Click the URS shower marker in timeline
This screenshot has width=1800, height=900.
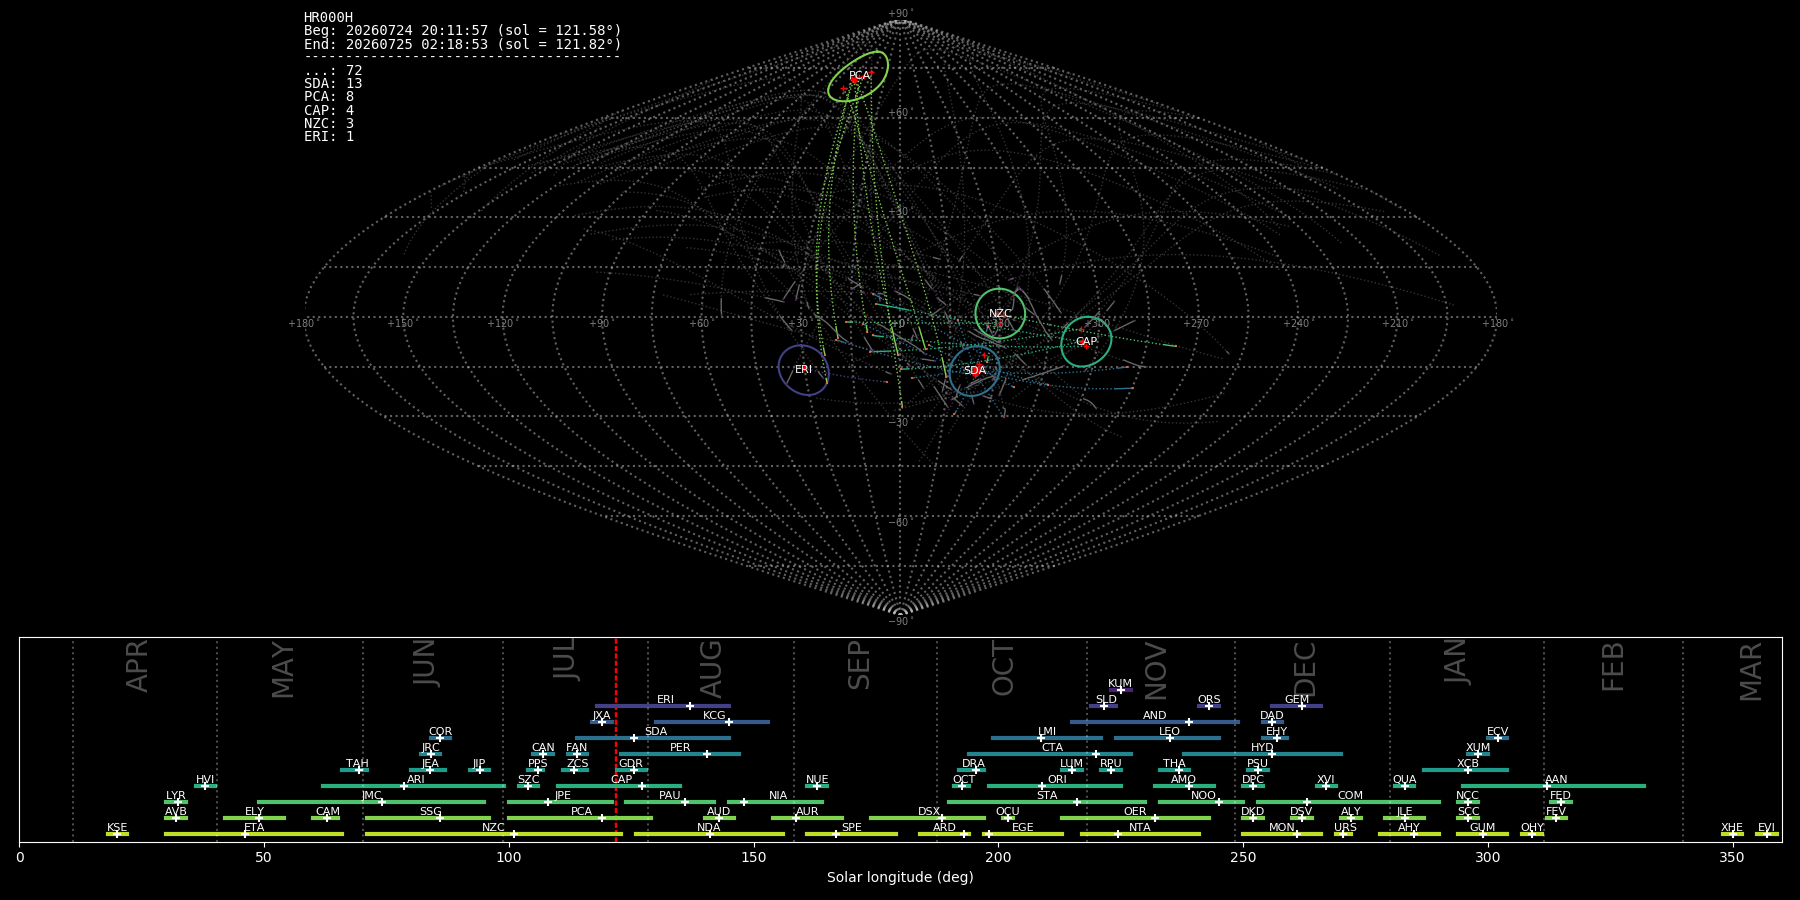point(1343,834)
